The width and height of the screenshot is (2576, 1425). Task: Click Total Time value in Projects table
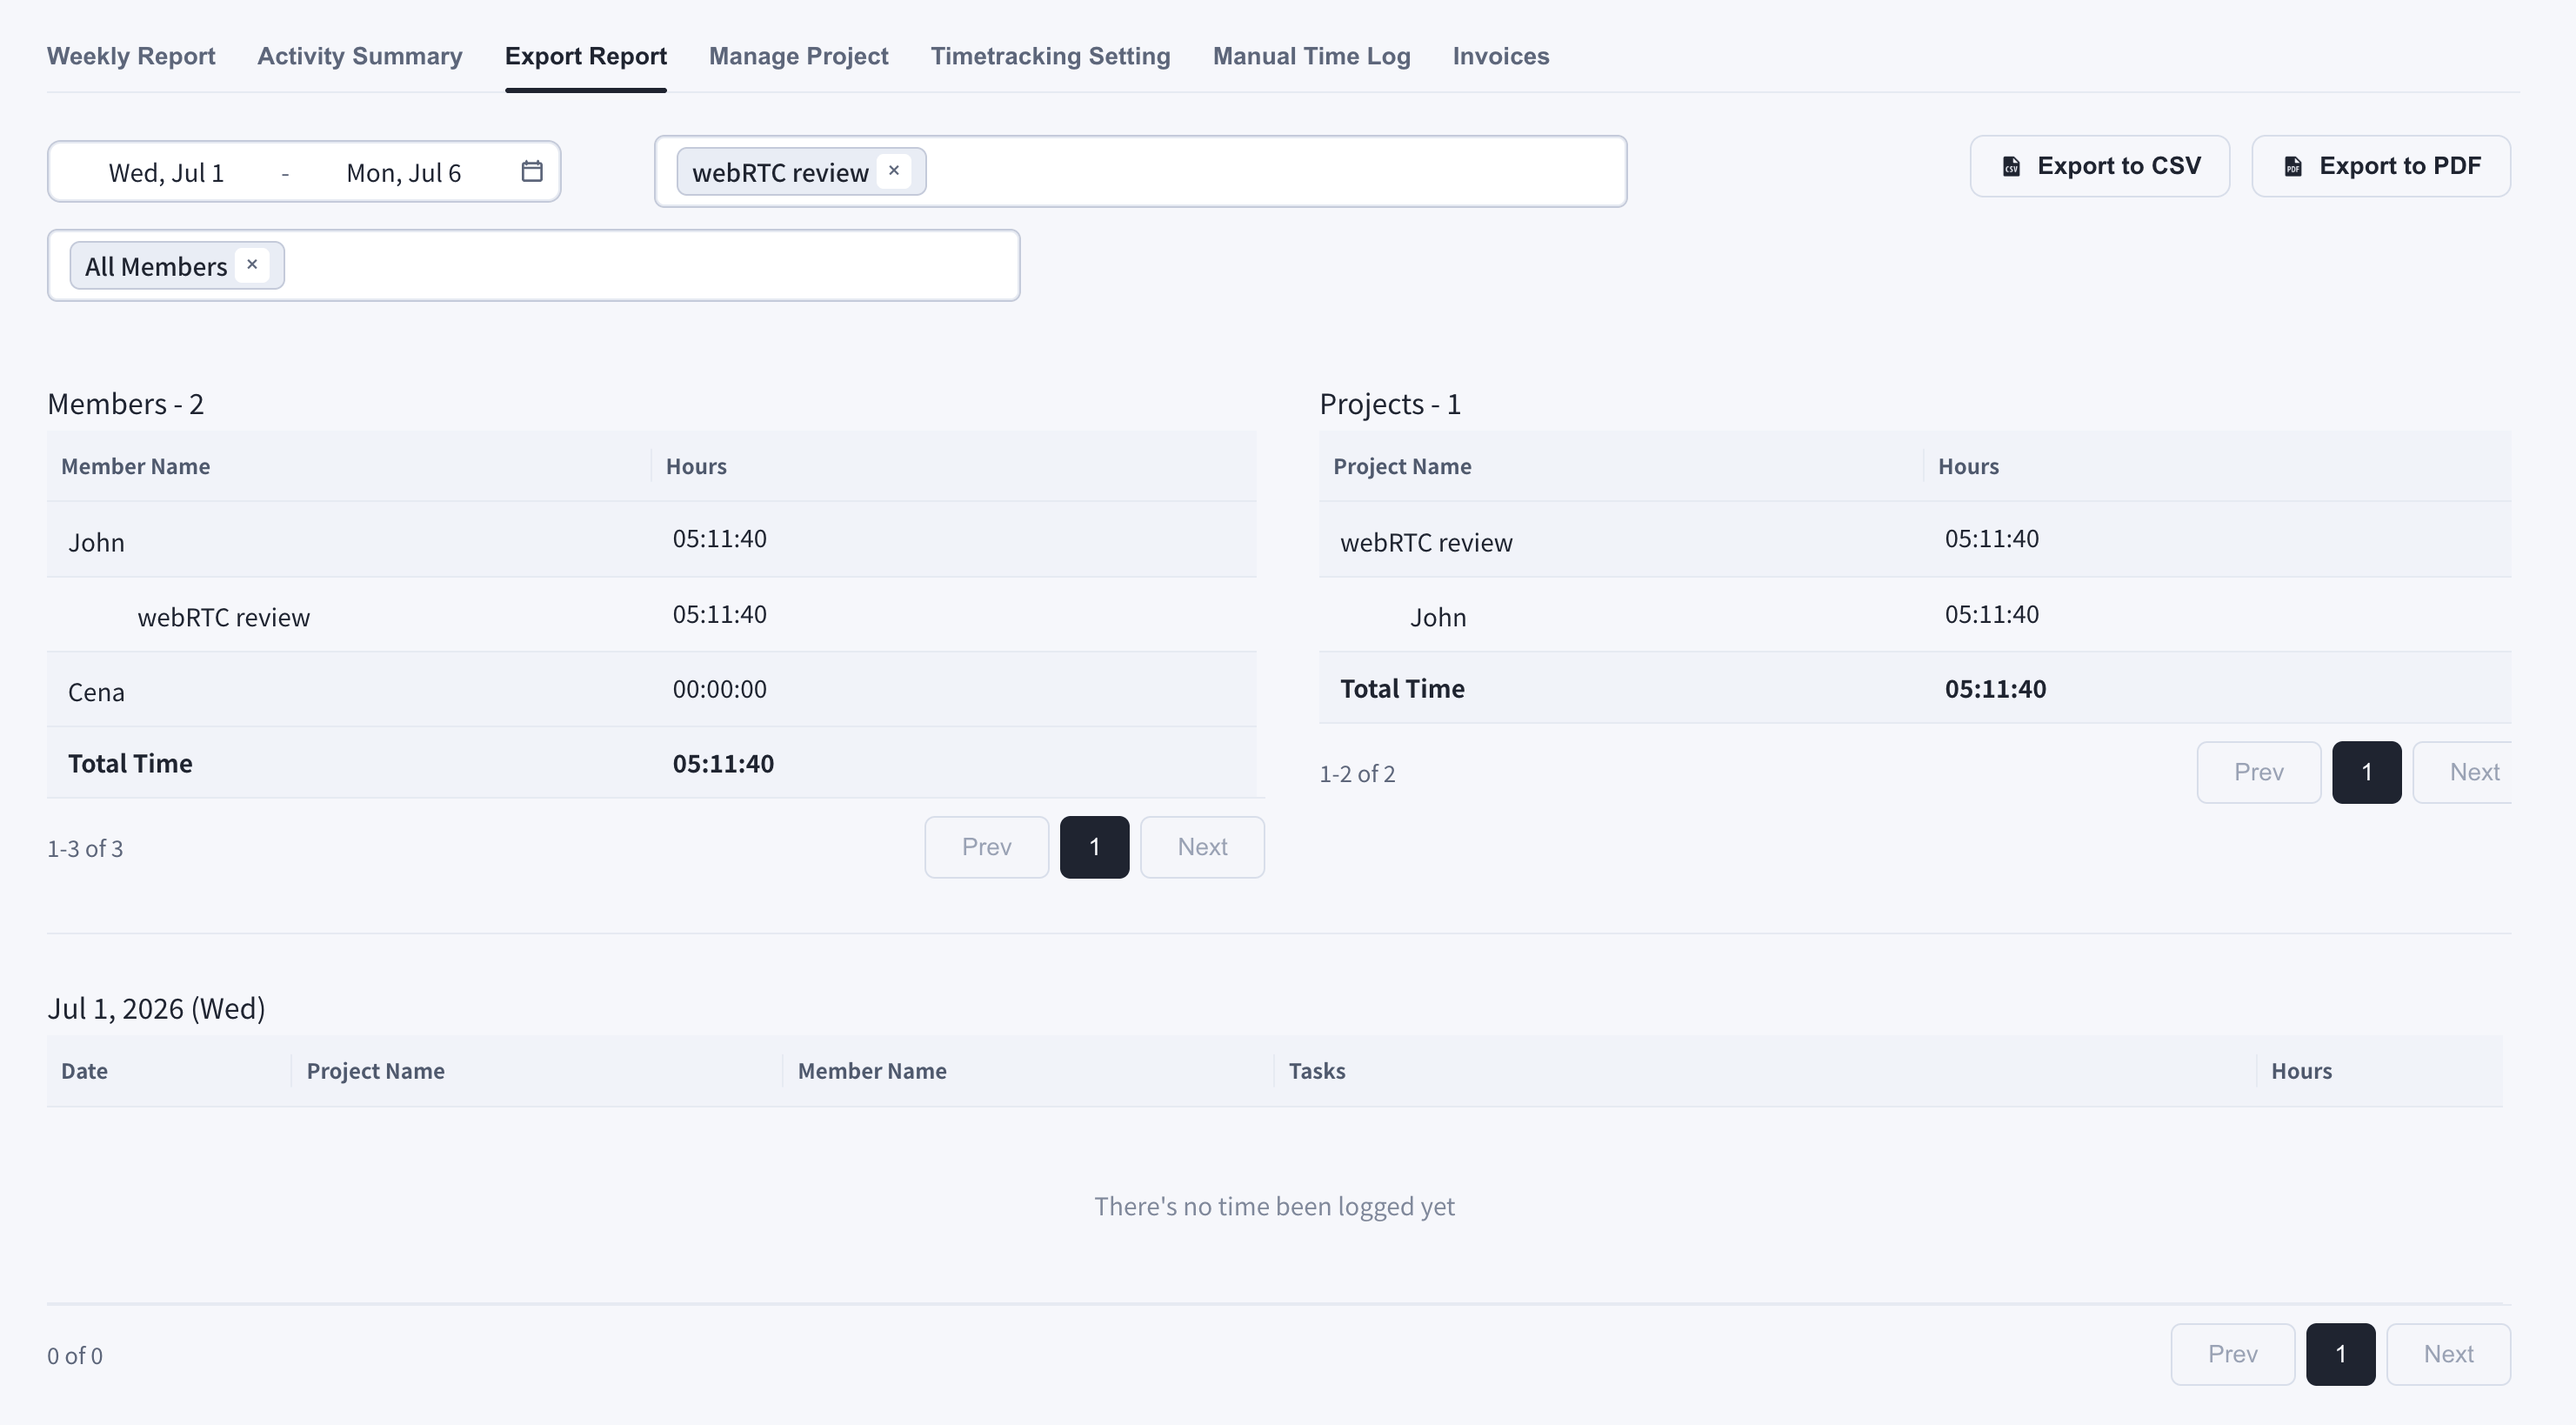click(x=1996, y=688)
